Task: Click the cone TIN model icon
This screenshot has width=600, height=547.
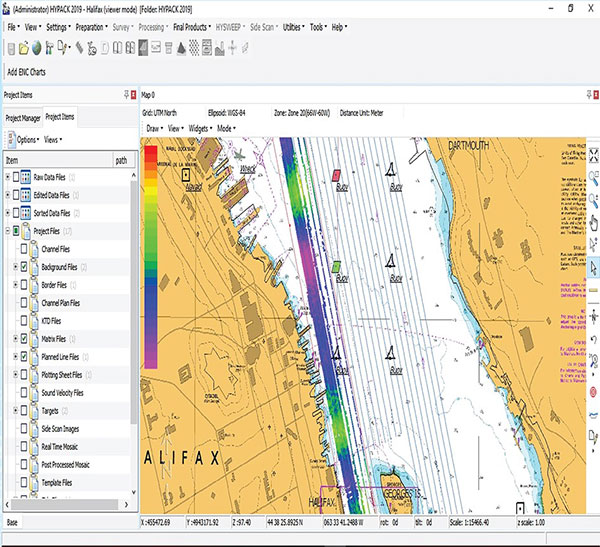Action: pyautogui.click(x=181, y=48)
